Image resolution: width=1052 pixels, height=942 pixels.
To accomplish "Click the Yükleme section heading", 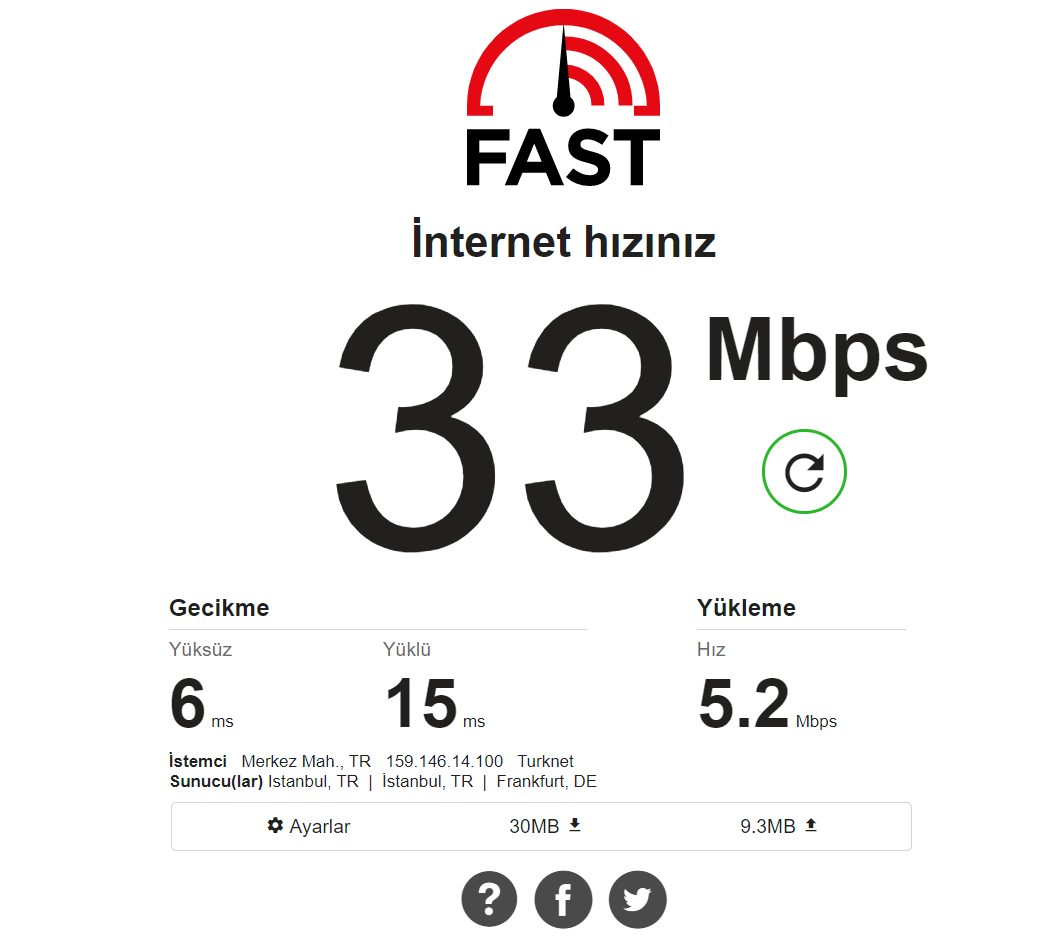I will 746,607.
